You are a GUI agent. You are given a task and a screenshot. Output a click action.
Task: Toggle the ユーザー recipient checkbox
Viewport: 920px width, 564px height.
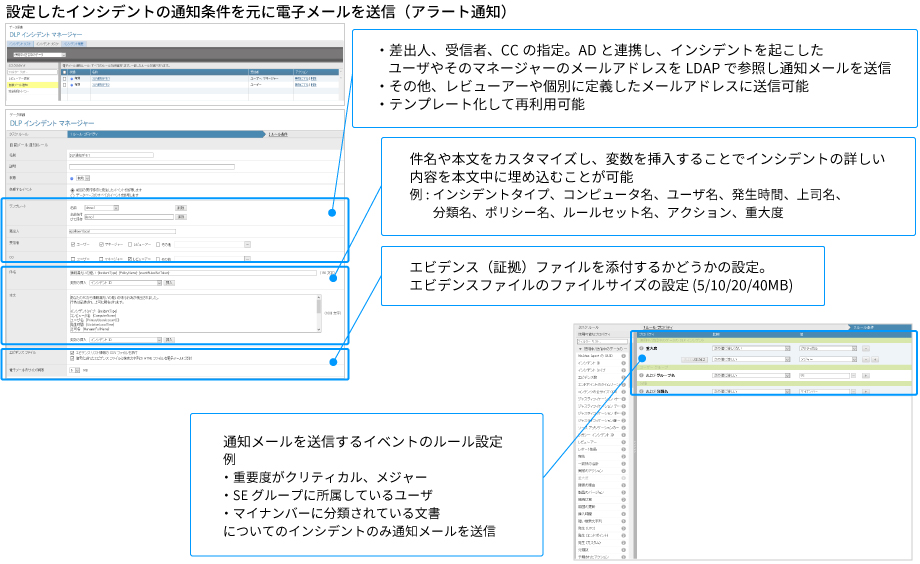point(73,244)
